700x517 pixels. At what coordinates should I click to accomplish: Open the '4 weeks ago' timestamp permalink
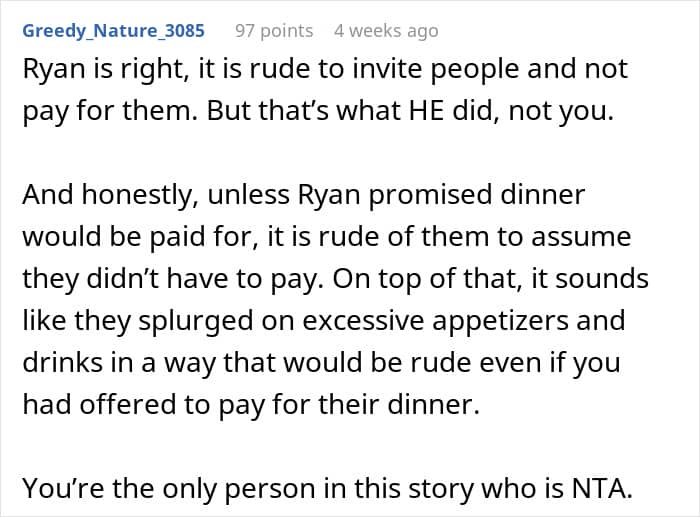click(x=386, y=31)
